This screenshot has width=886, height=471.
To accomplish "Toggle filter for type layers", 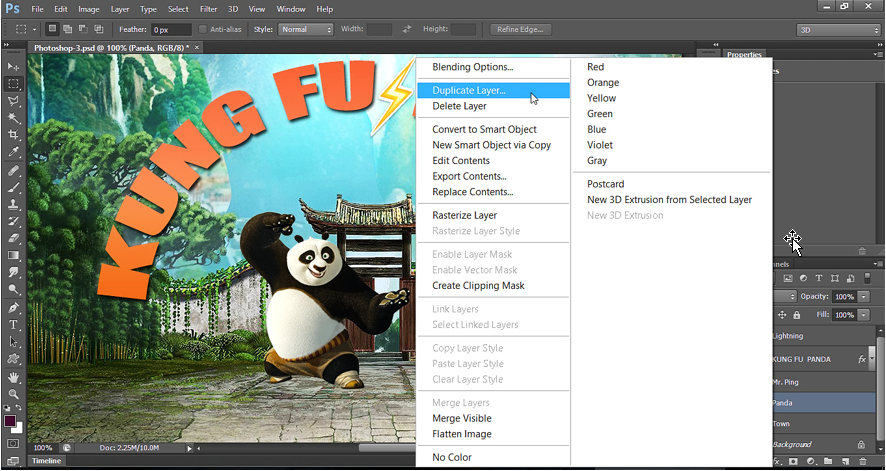I will 819,278.
